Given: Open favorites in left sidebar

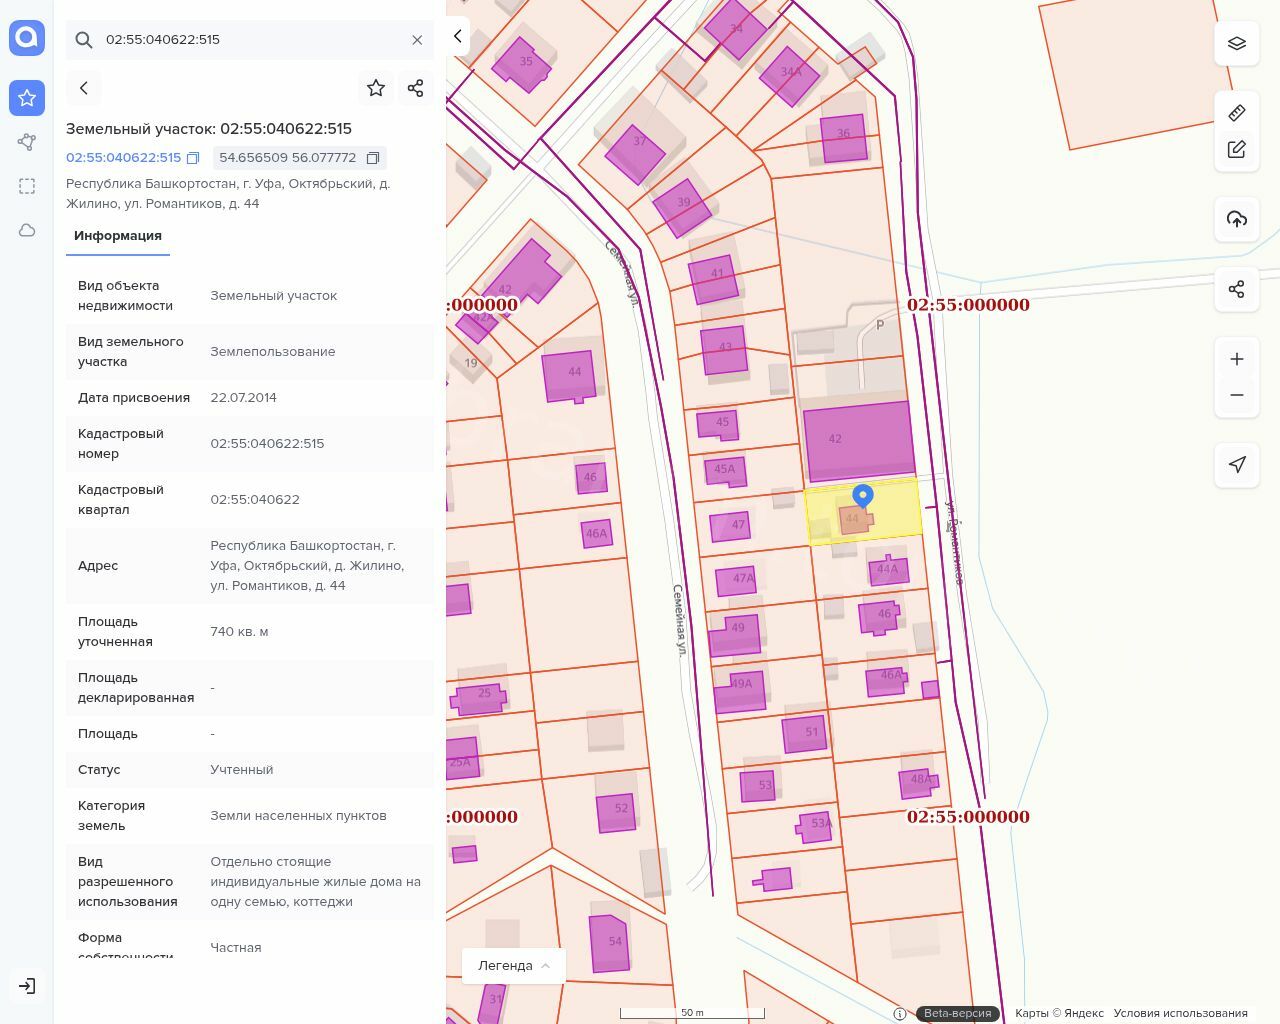Looking at the screenshot, I should (27, 98).
